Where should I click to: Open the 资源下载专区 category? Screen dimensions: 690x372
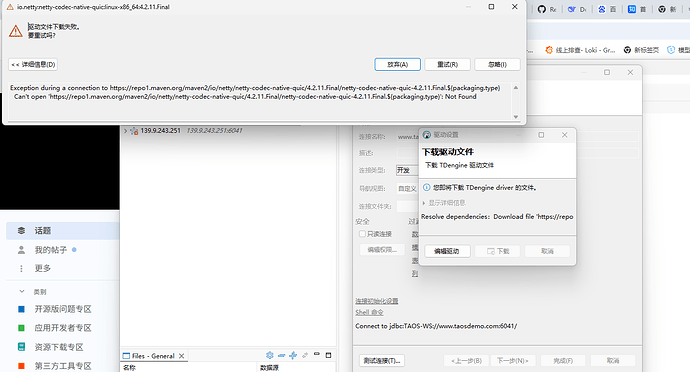(x=59, y=347)
